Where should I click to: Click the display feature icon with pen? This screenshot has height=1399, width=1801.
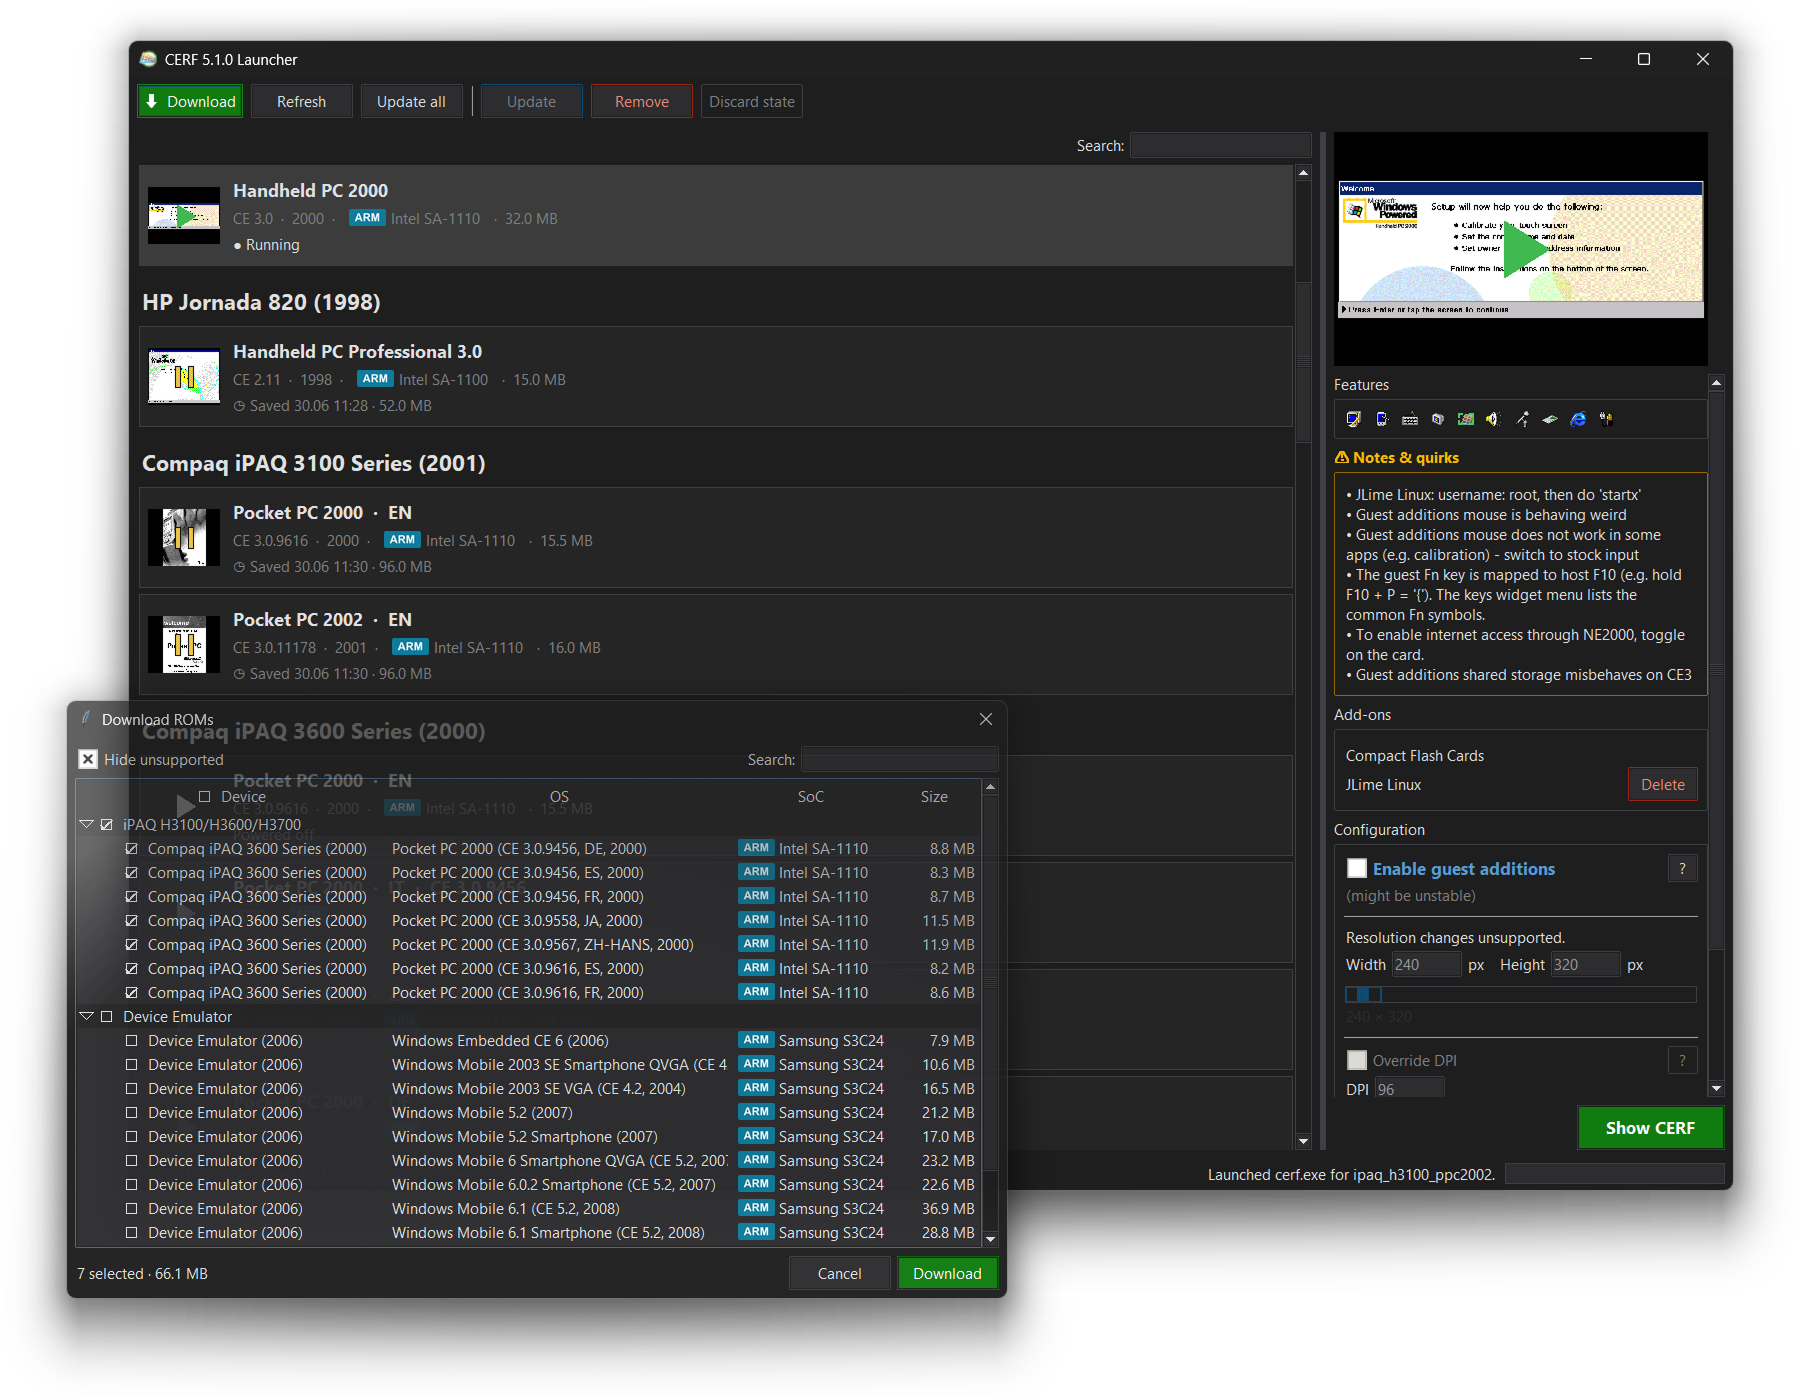click(1353, 419)
